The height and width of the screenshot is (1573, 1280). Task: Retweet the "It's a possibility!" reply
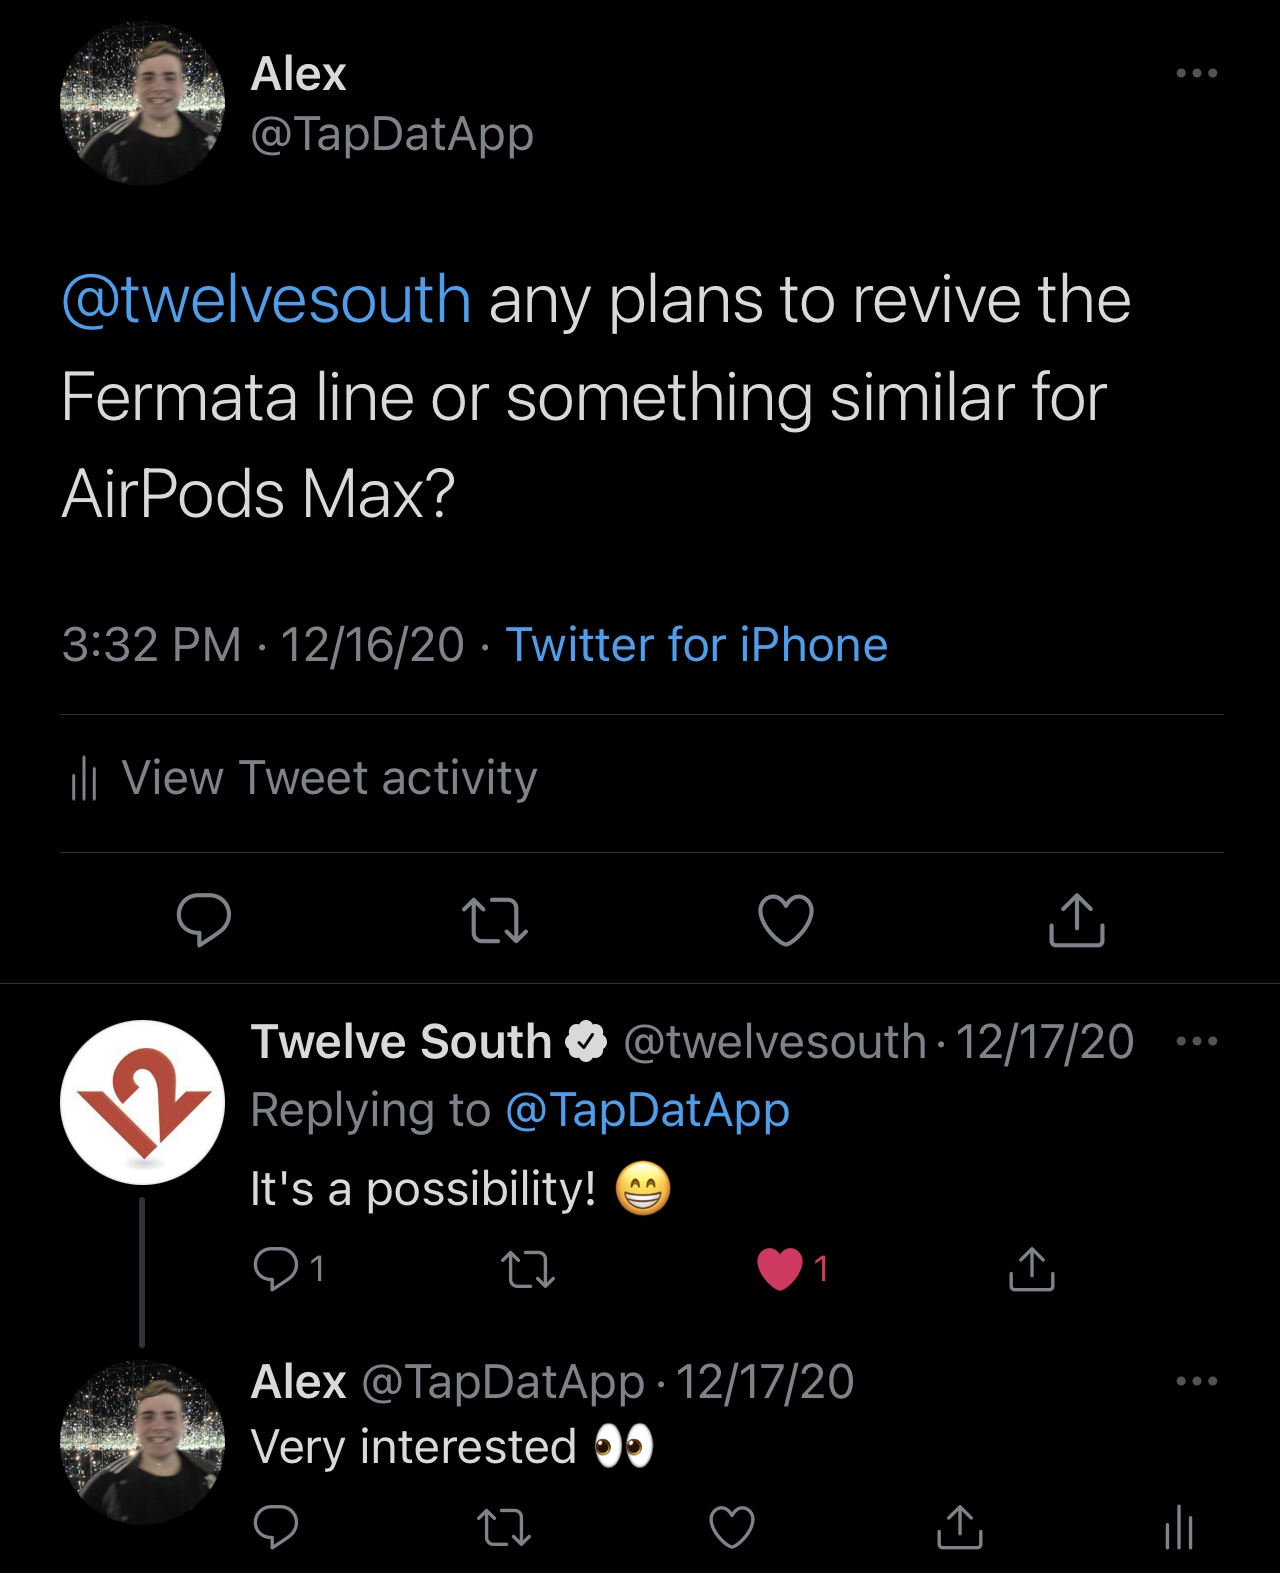[x=527, y=1270]
